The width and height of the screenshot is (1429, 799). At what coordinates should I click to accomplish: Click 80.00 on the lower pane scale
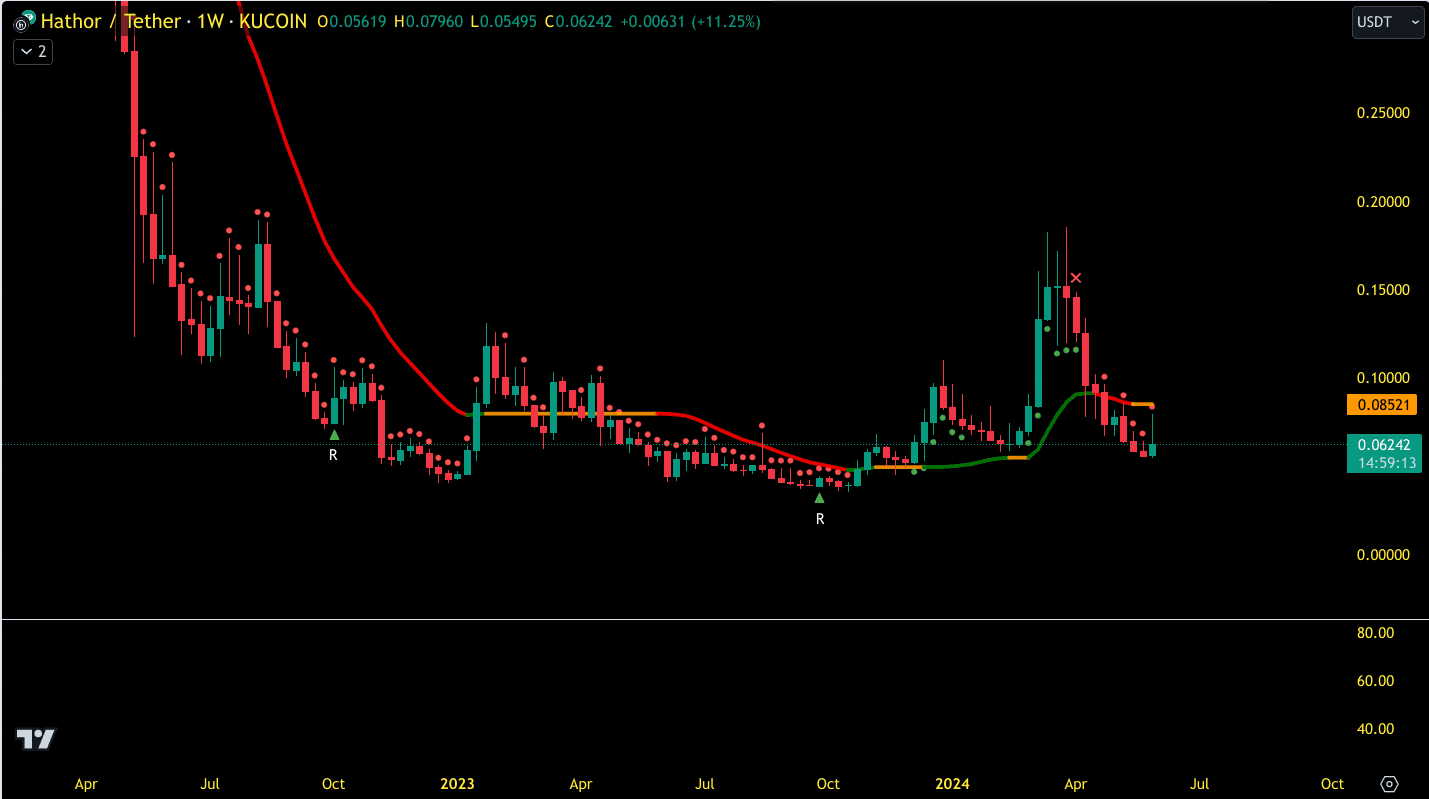(1375, 633)
